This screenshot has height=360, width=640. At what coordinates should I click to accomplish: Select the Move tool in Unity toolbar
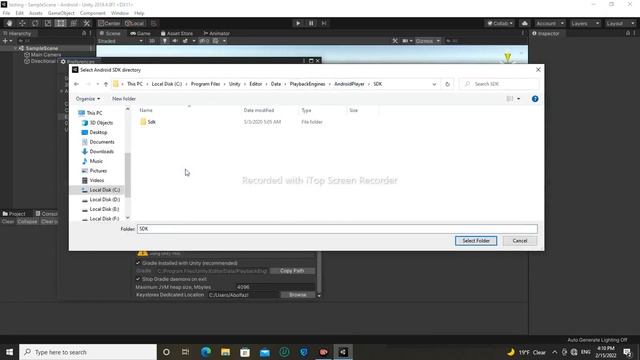(22, 23)
